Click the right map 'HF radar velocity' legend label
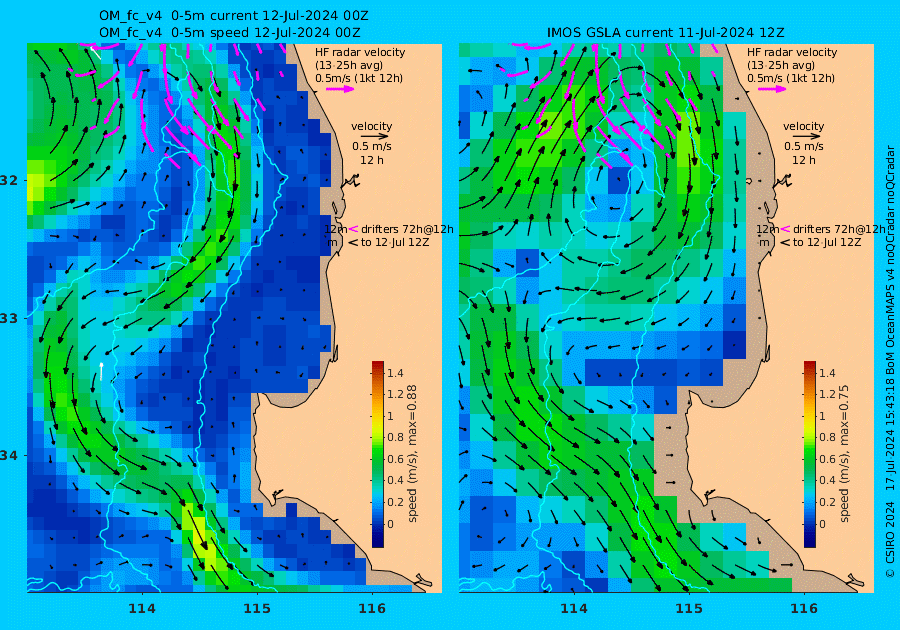 coord(792,52)
